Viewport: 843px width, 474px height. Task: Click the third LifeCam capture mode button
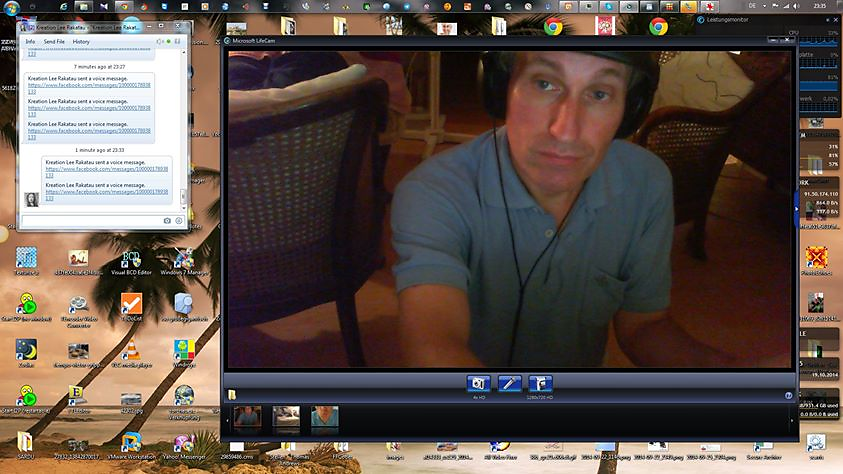pos(540,383)
